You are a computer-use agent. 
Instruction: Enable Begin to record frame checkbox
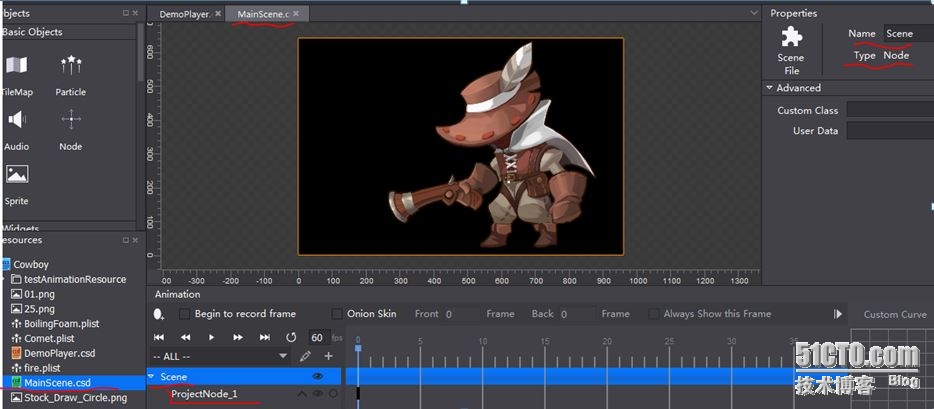(185, 314)
